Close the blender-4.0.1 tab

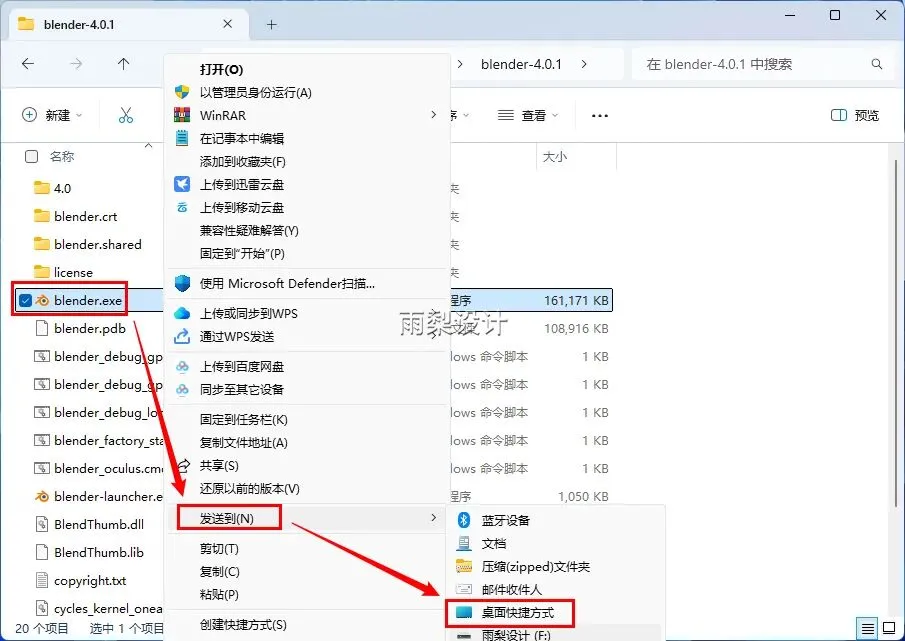pos(227,24)
